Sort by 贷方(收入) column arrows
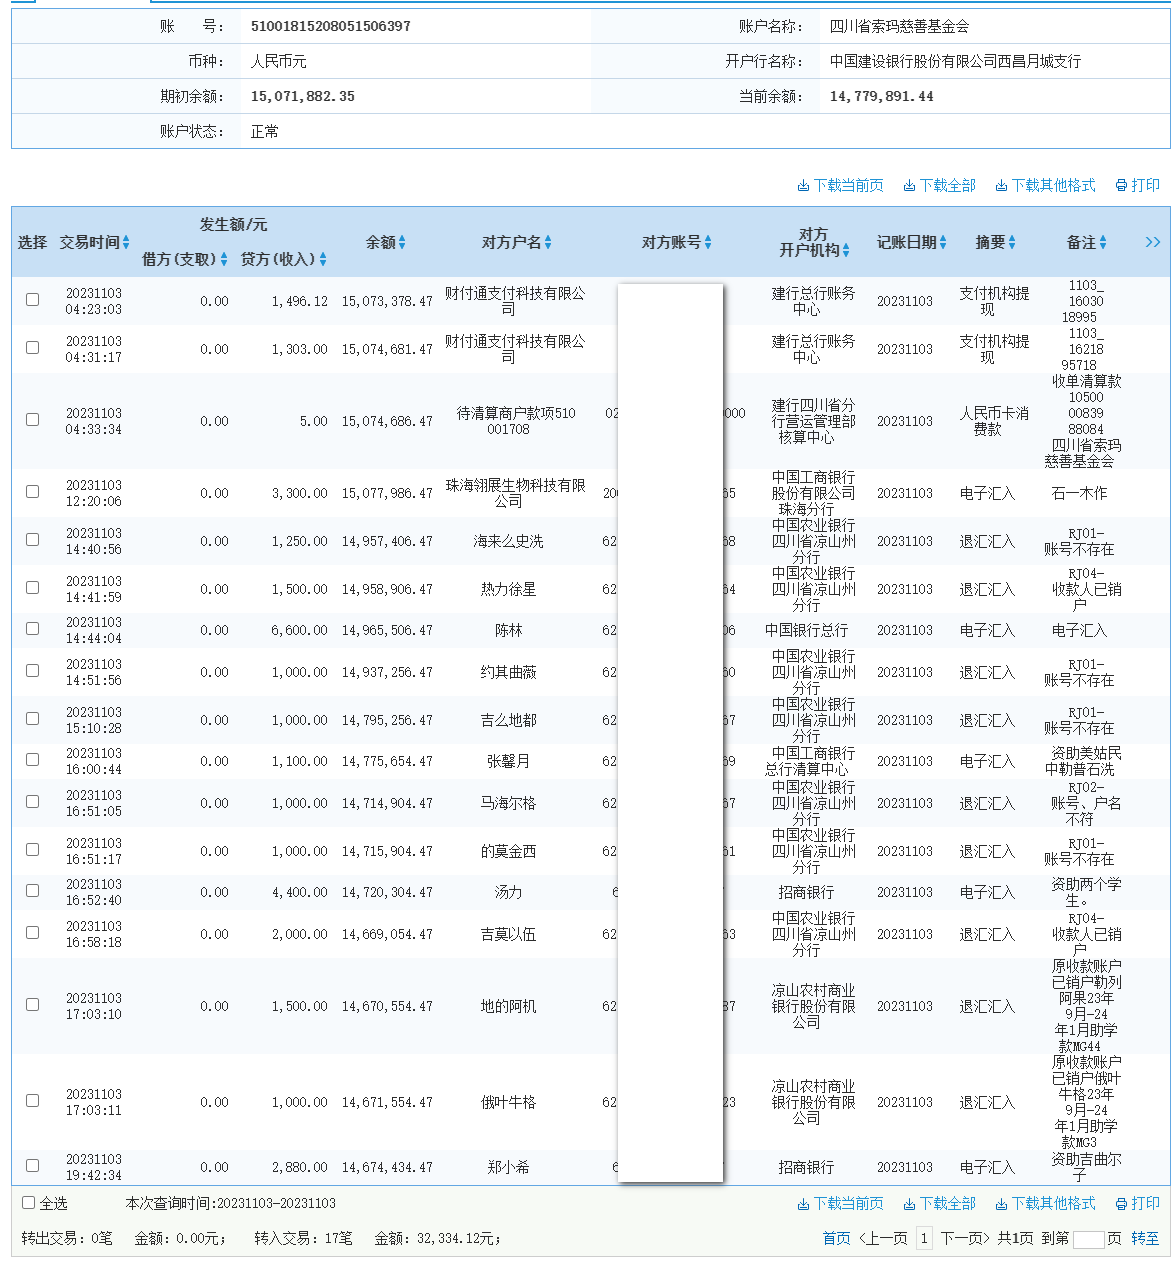This screenshot has width=1176, height=1261. pyautogui.click(x=323, y=260)
